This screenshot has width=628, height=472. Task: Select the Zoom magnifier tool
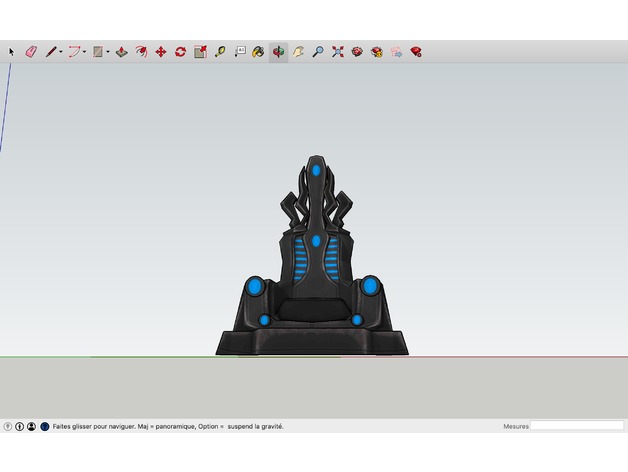[318, 52]
